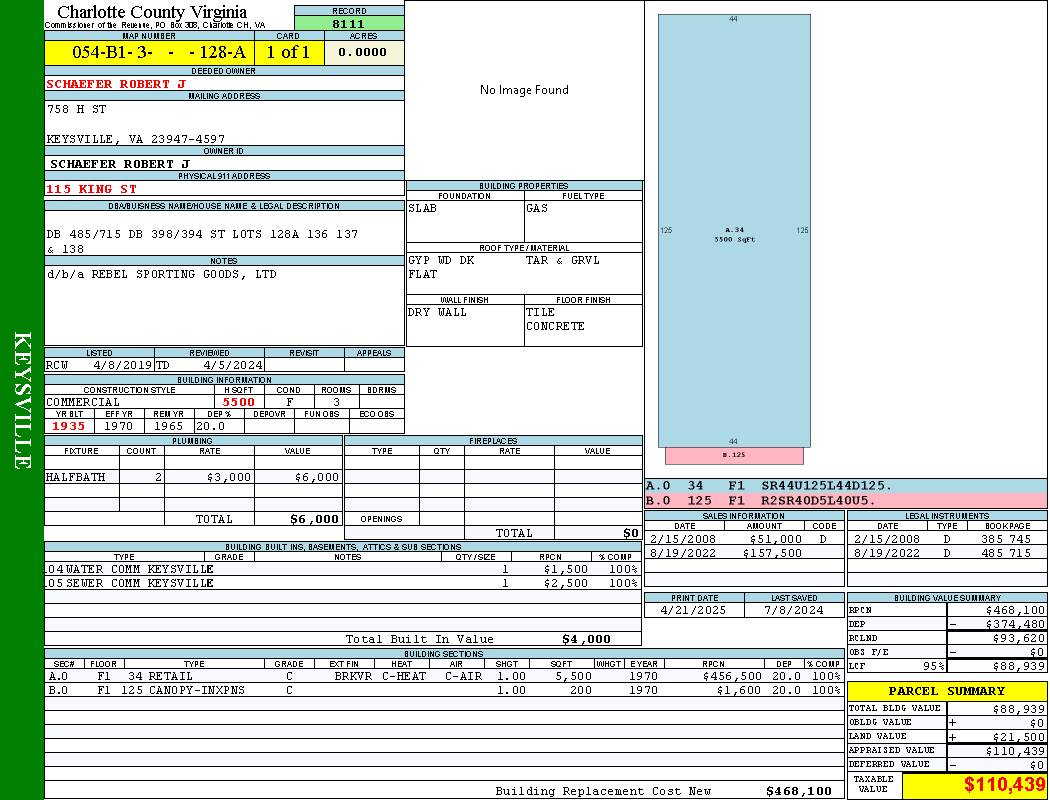
Task: Select the deeded owner name in red
Action: (116, 84)
